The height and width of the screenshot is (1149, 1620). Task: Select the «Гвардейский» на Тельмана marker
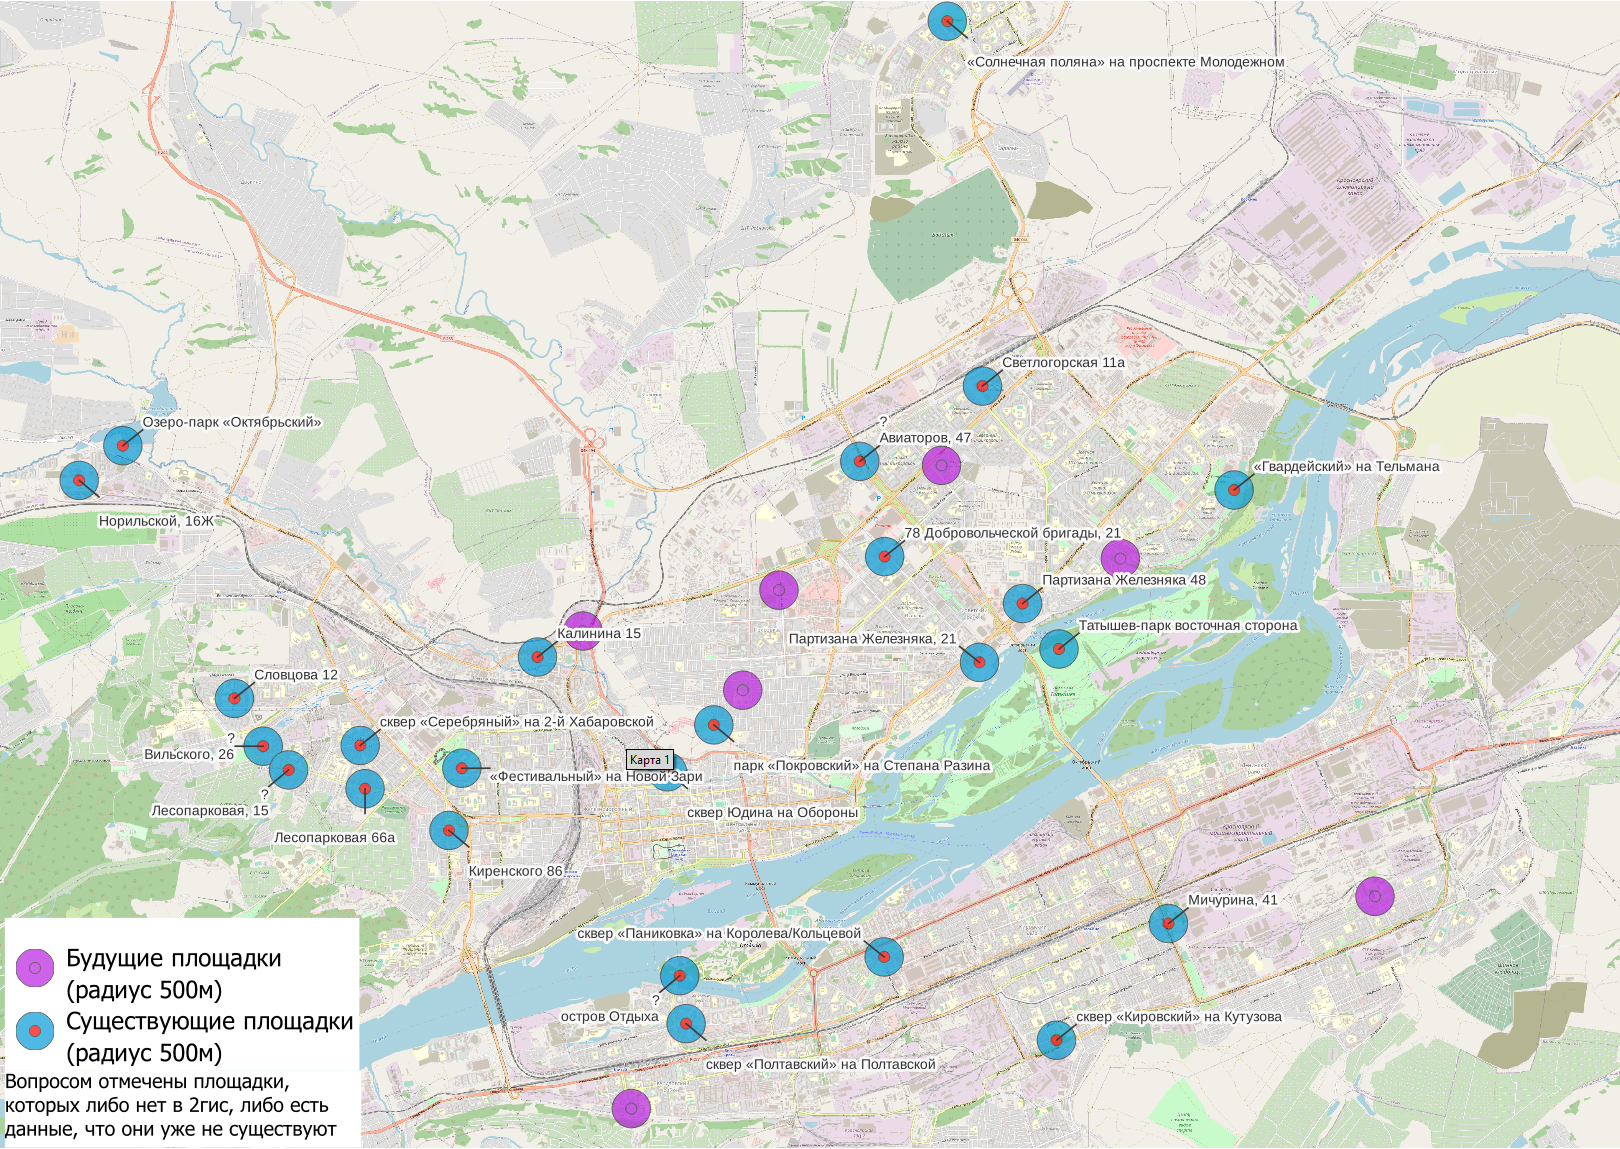1234,490
